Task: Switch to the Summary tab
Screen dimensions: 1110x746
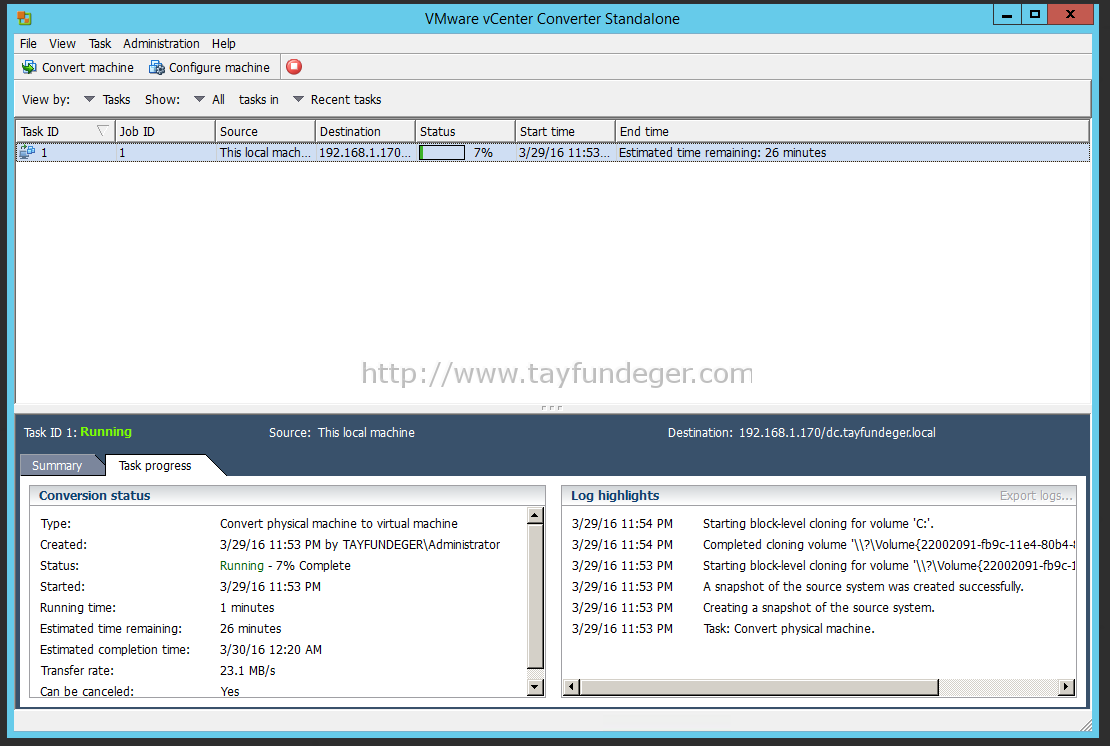Action: click(x=57, y=465)
